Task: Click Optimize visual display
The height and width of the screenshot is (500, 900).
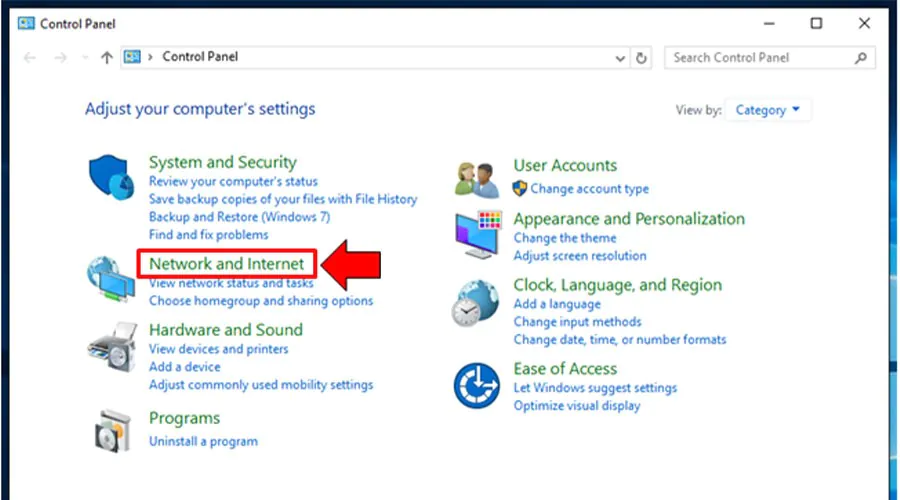Action: pos(577,406)
